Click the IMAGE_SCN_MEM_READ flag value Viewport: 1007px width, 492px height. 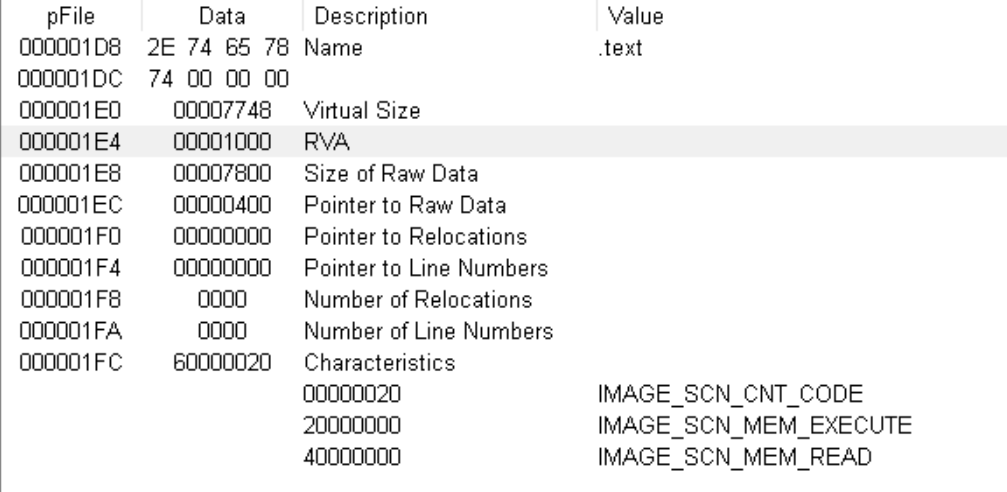[x=735, y=457]
